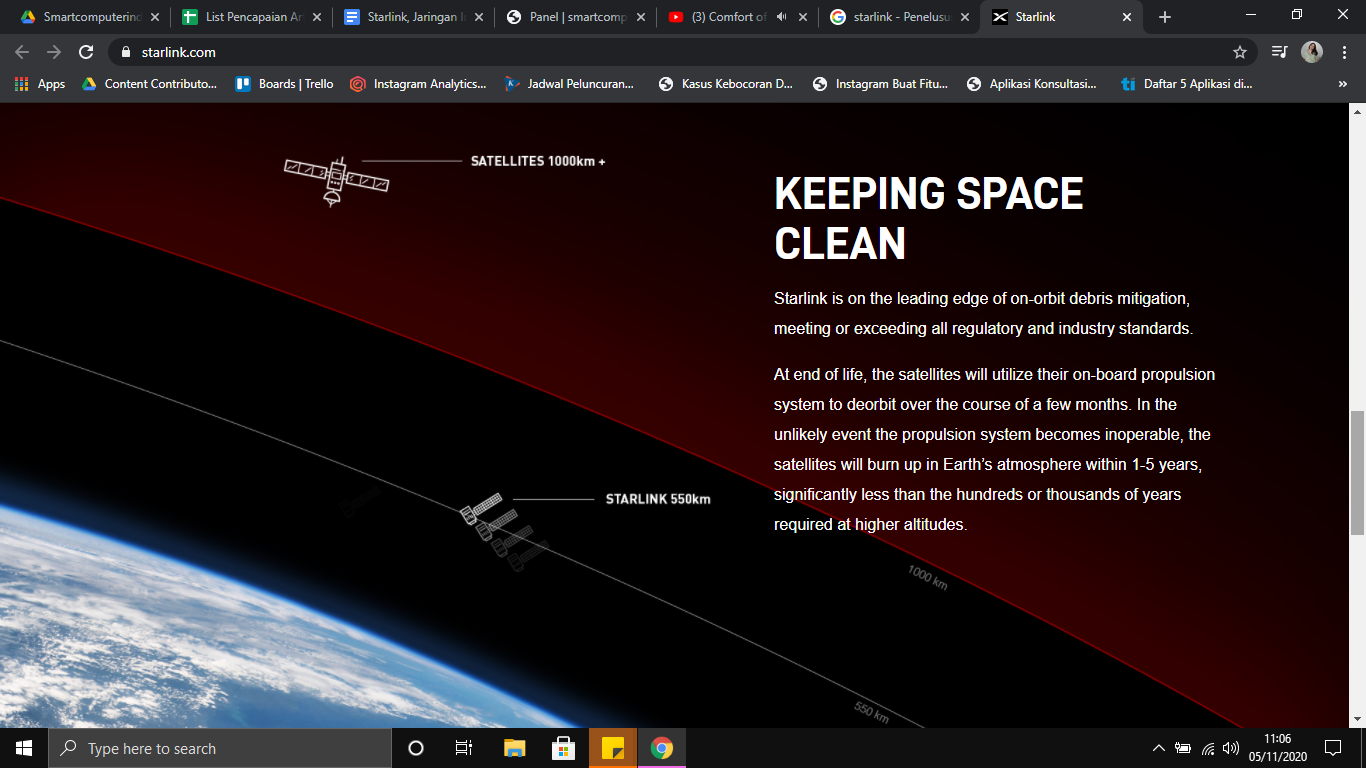Viewport: 1366px width, 768px height.
Task: Go forward to the next page
Action: coord(54,52)
